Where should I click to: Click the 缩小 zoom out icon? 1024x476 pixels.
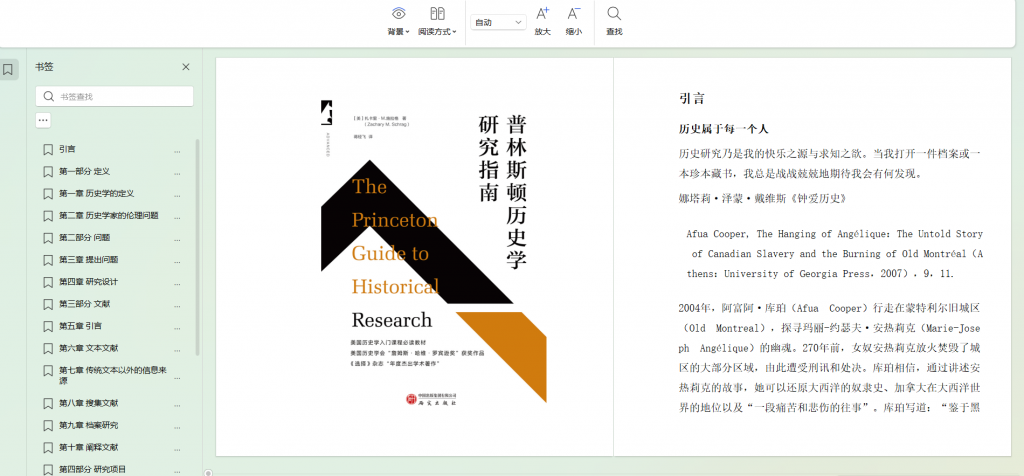pyautogui.click(x=573, y=14)
